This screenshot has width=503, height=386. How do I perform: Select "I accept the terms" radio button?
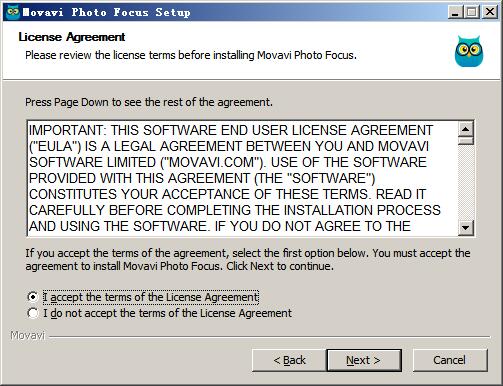33,297
